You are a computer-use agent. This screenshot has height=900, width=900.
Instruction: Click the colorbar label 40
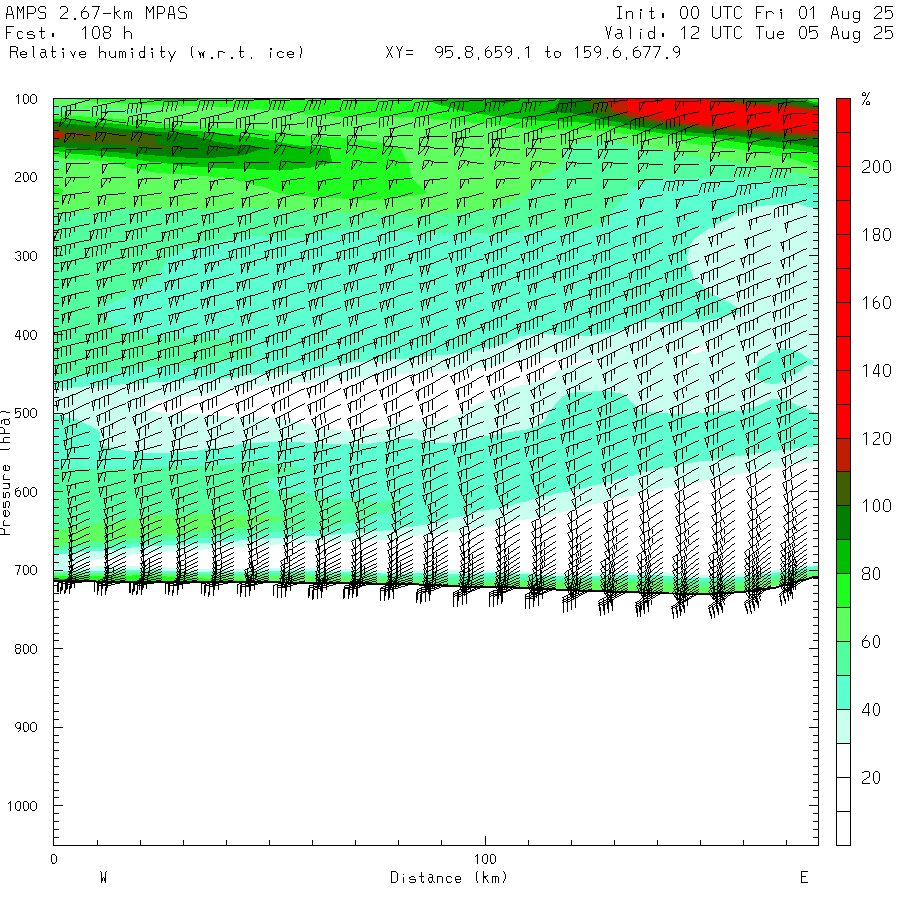tap(871, 710)
